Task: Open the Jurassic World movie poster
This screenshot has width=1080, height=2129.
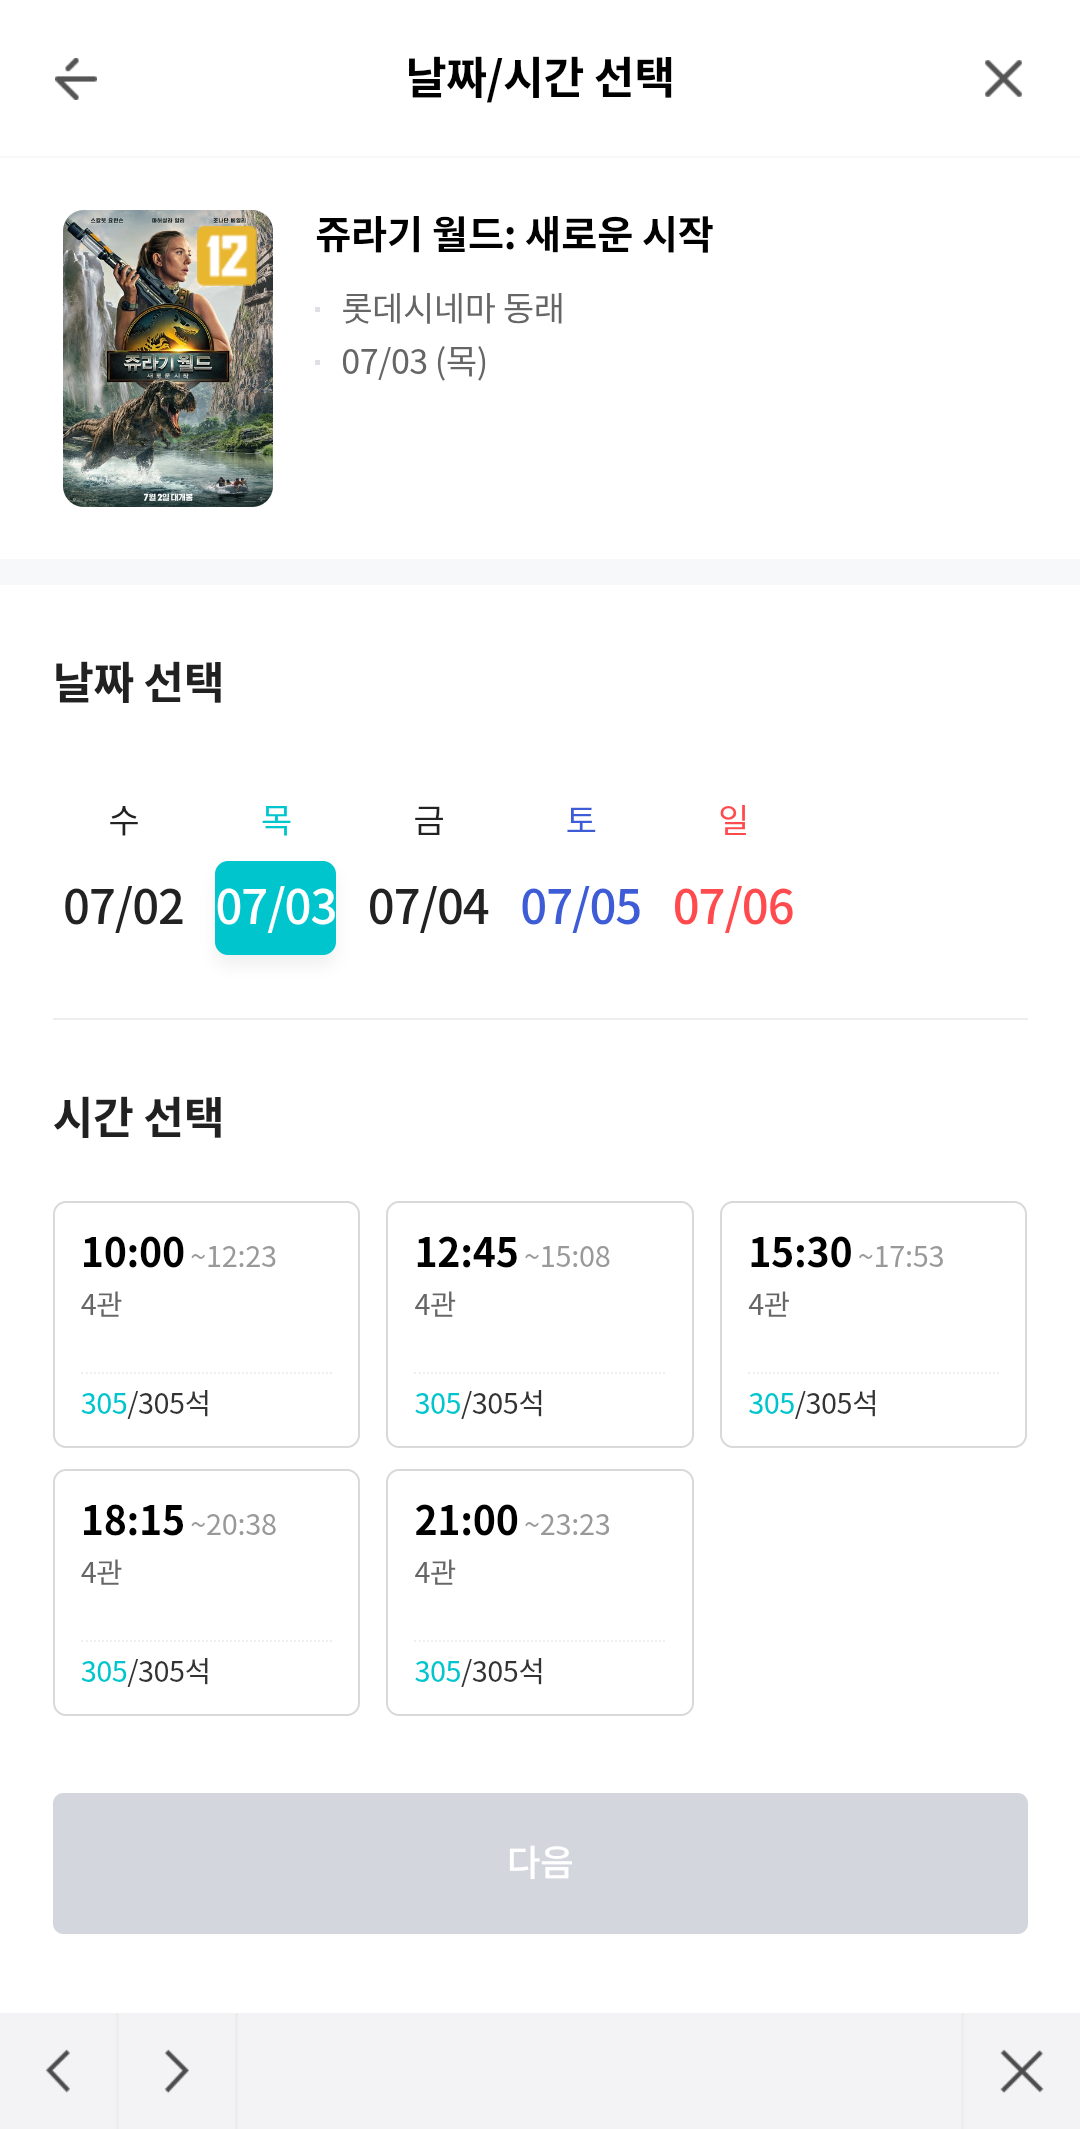Action: [168, 358]
